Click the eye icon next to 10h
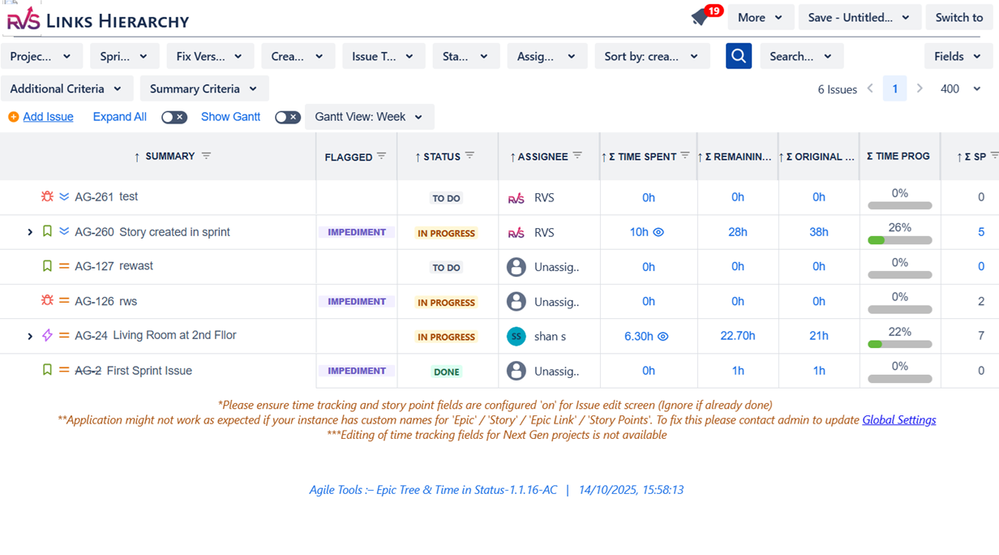 [x=658, y=232]
